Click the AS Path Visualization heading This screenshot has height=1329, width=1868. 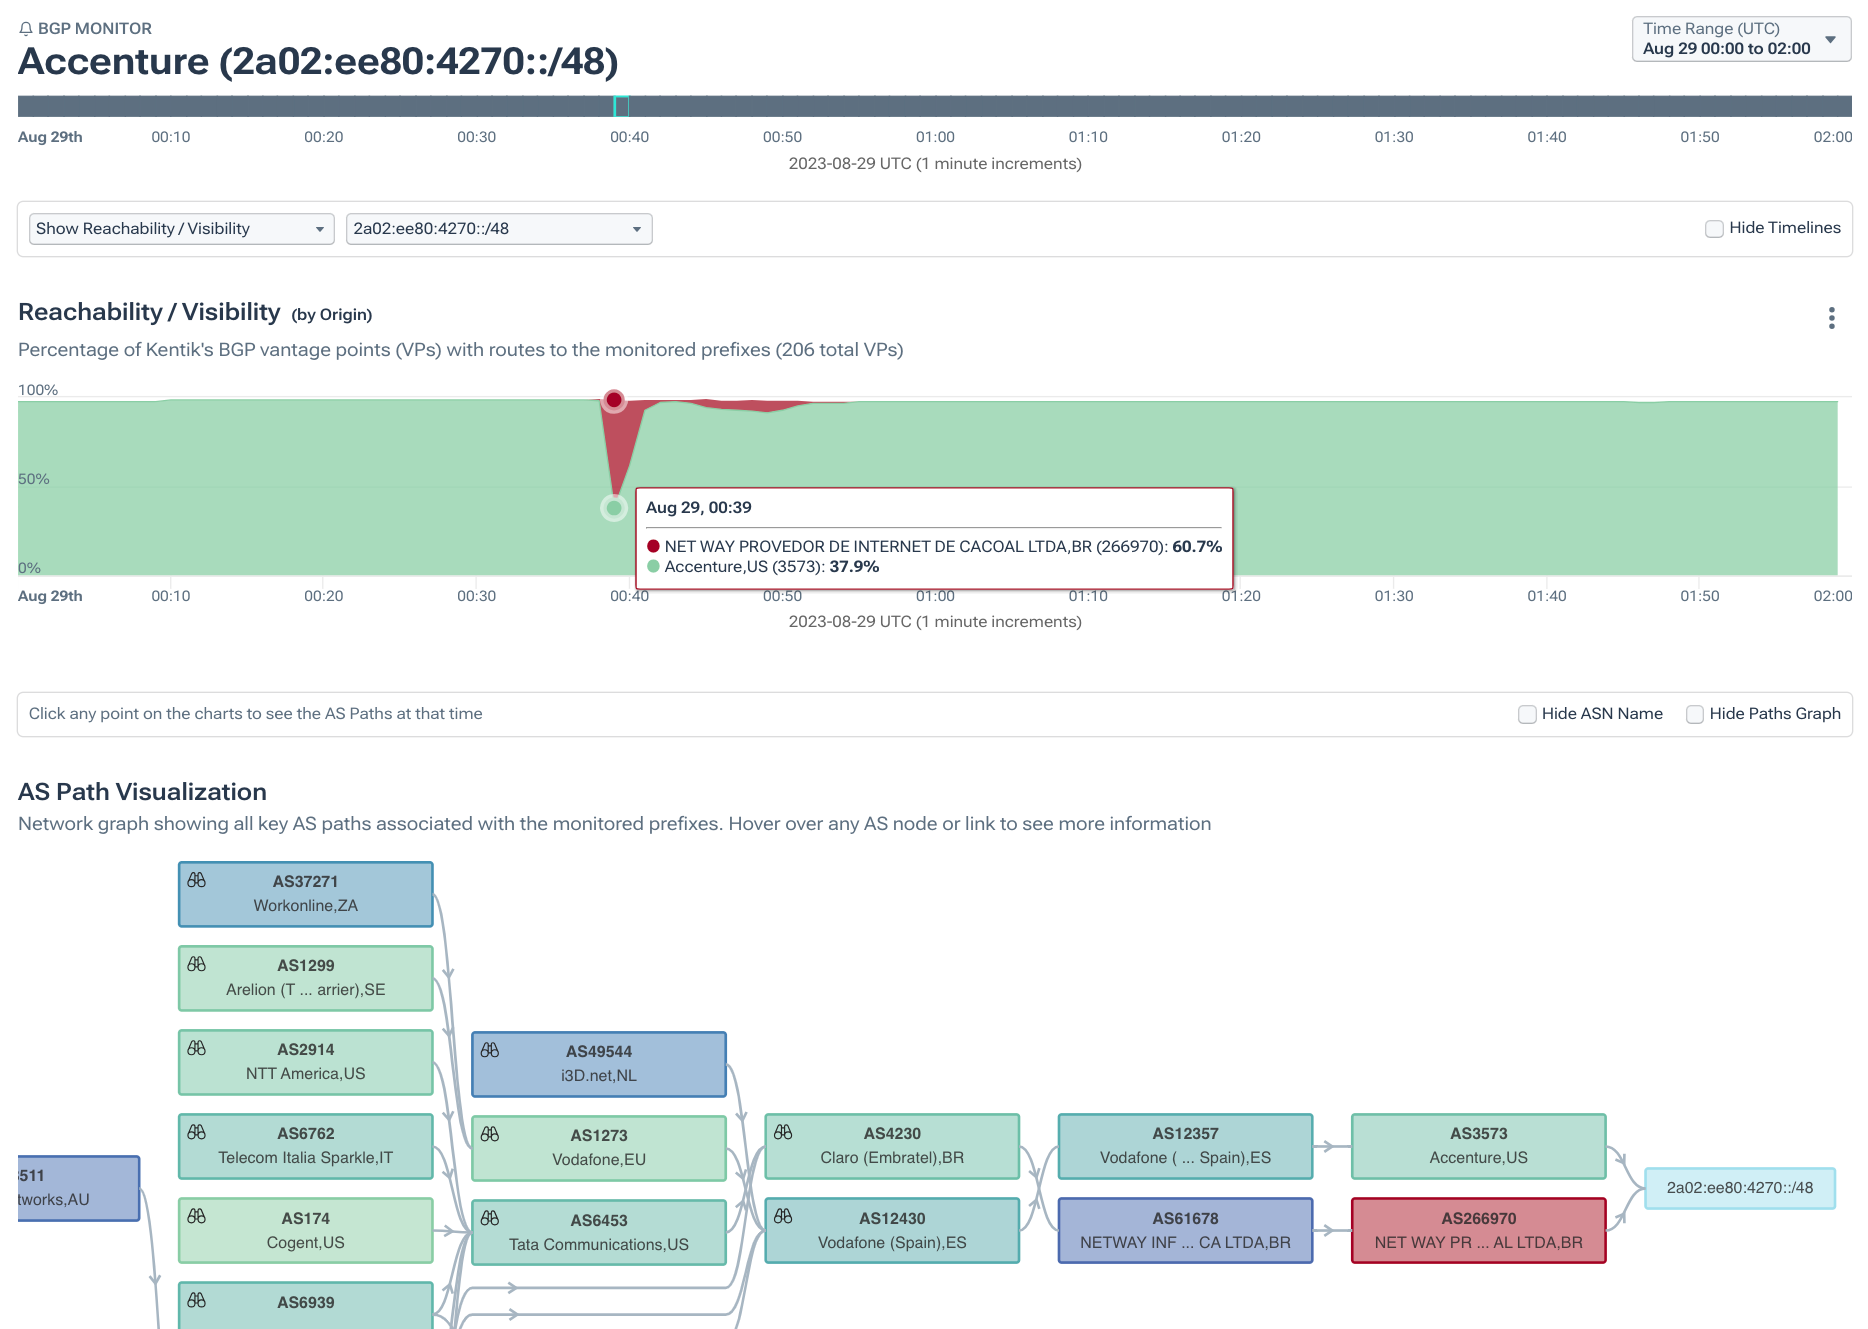[x=142, y=792]
